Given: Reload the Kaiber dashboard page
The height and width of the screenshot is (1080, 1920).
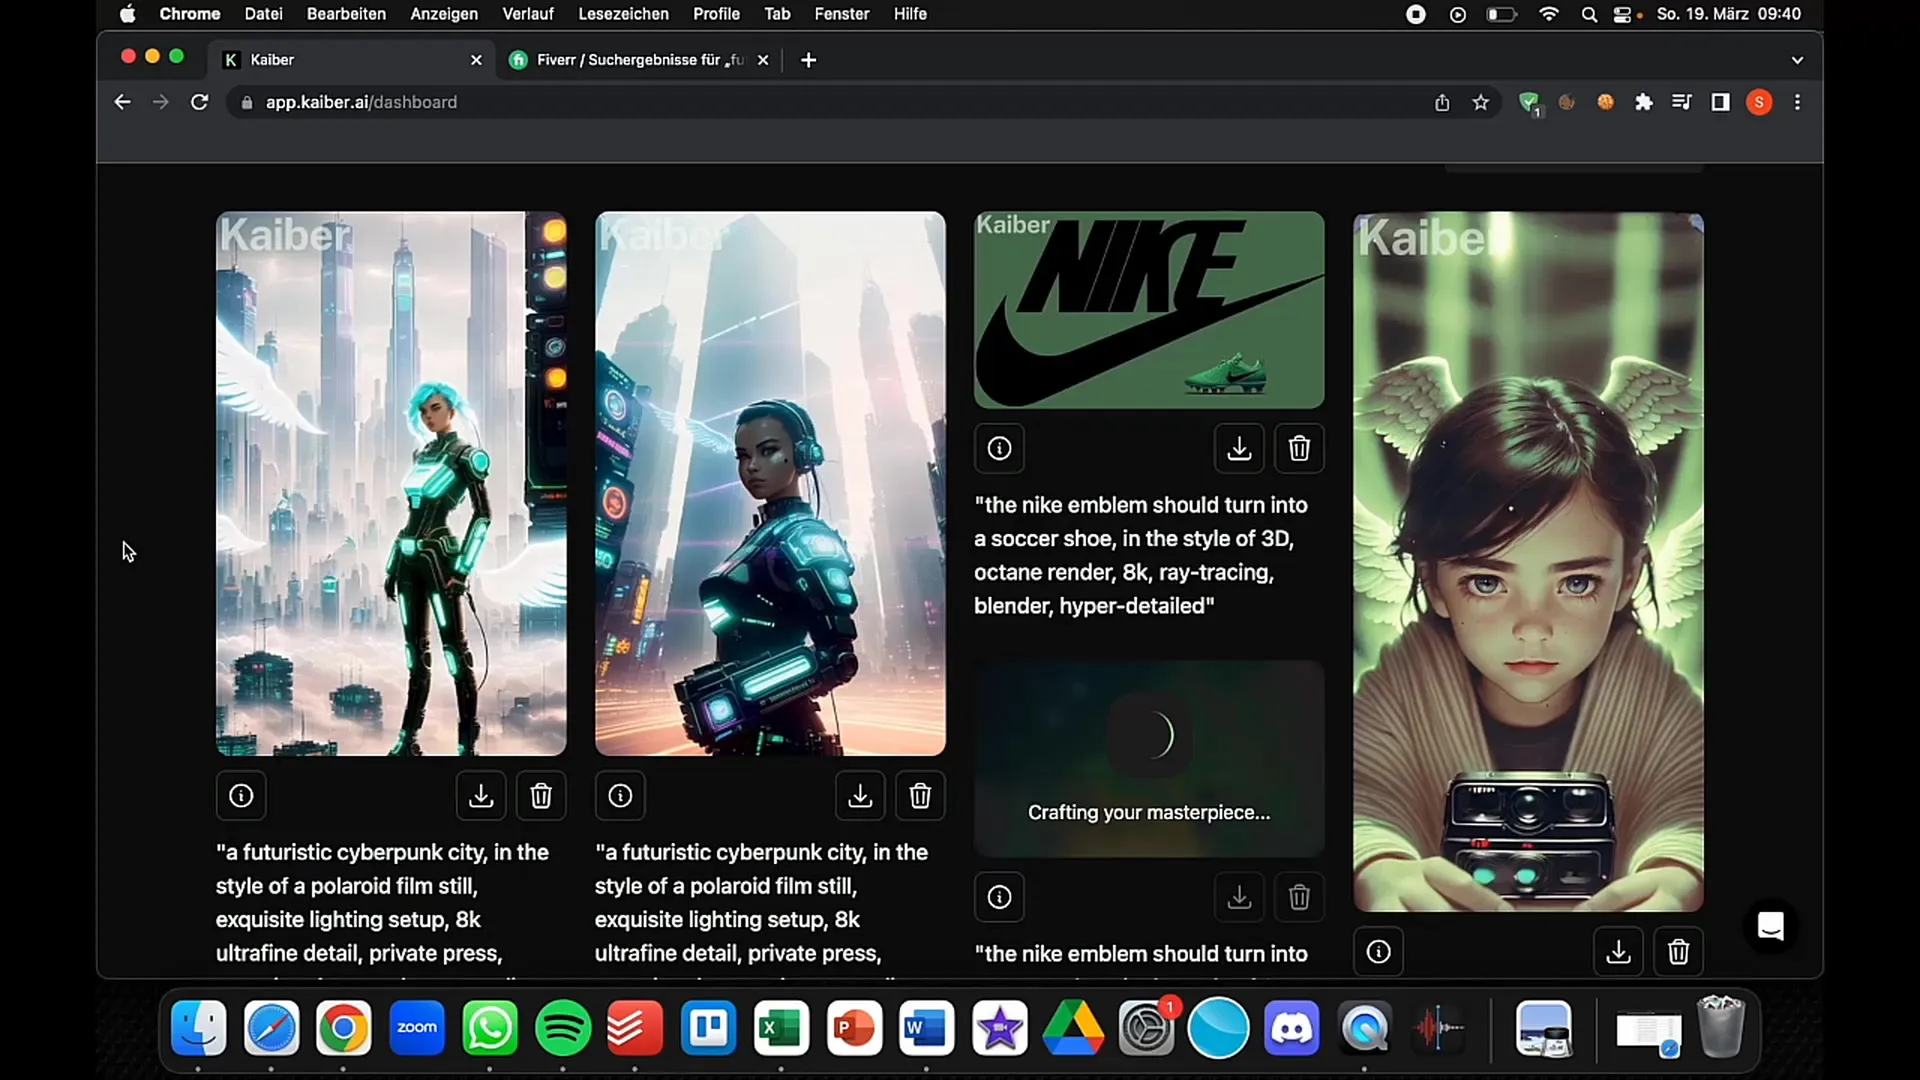Looking at the screenshot, I should [199, 102].
